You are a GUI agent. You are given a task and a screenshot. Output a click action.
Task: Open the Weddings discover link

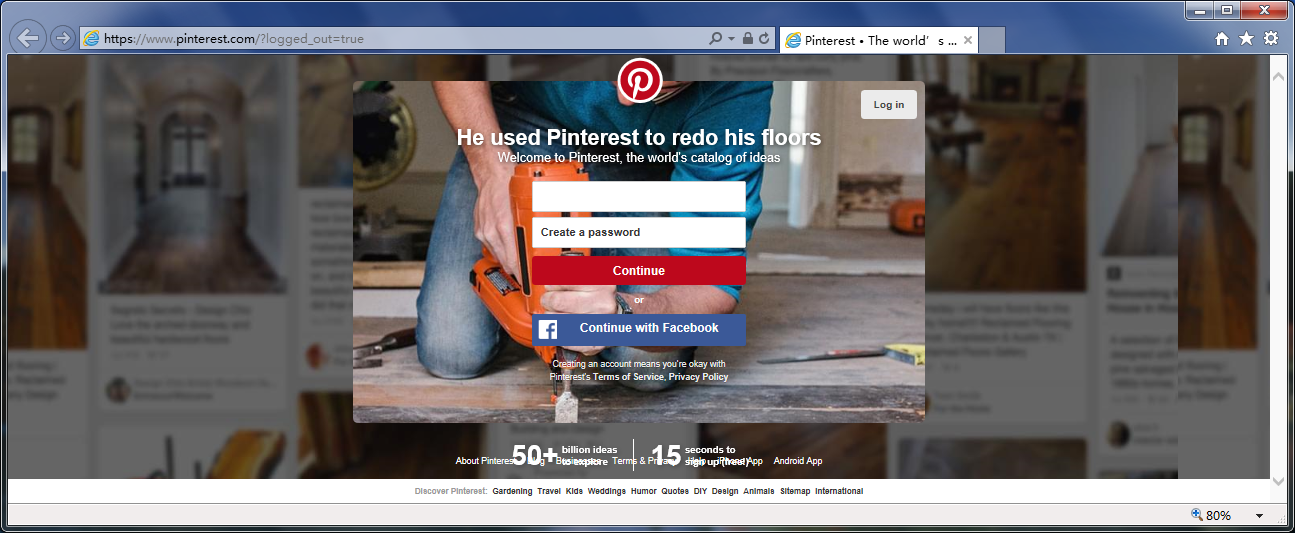pyautogui.click(x=607, y=492)
